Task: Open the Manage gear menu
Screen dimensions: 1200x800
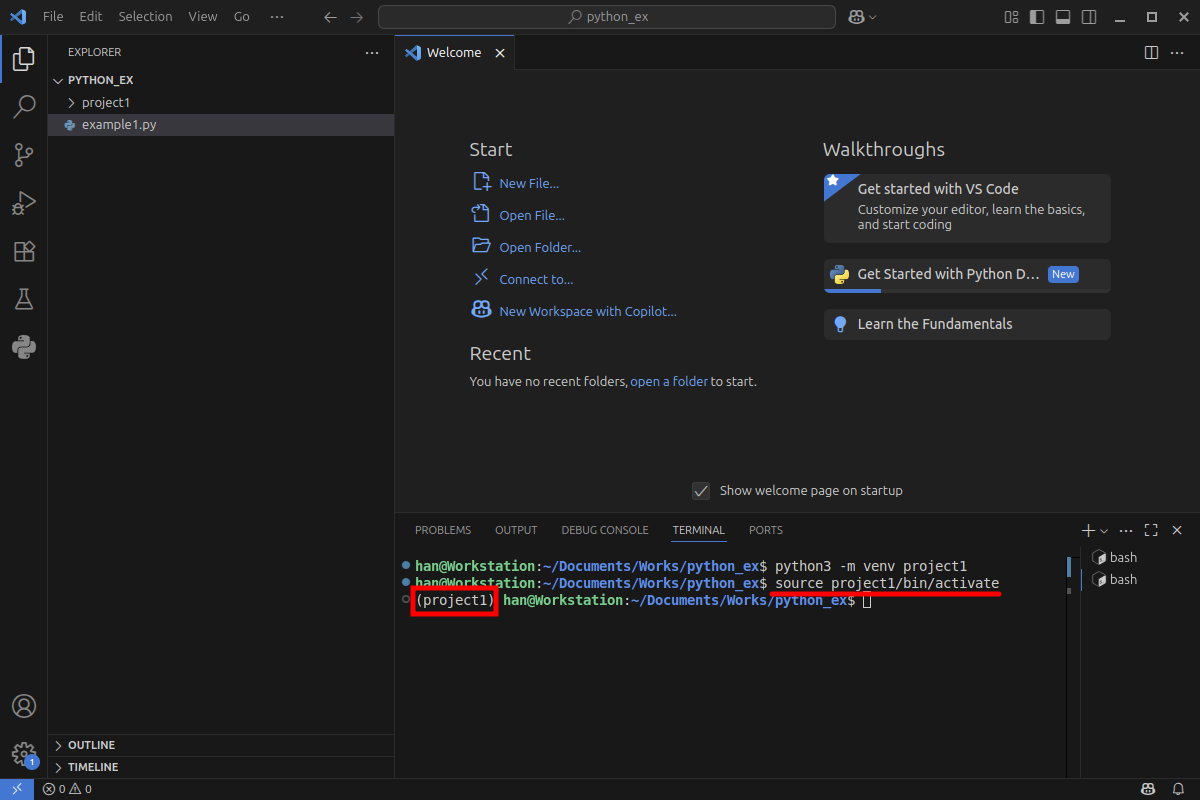Action: pyautogui.click(x=24, y=754)
